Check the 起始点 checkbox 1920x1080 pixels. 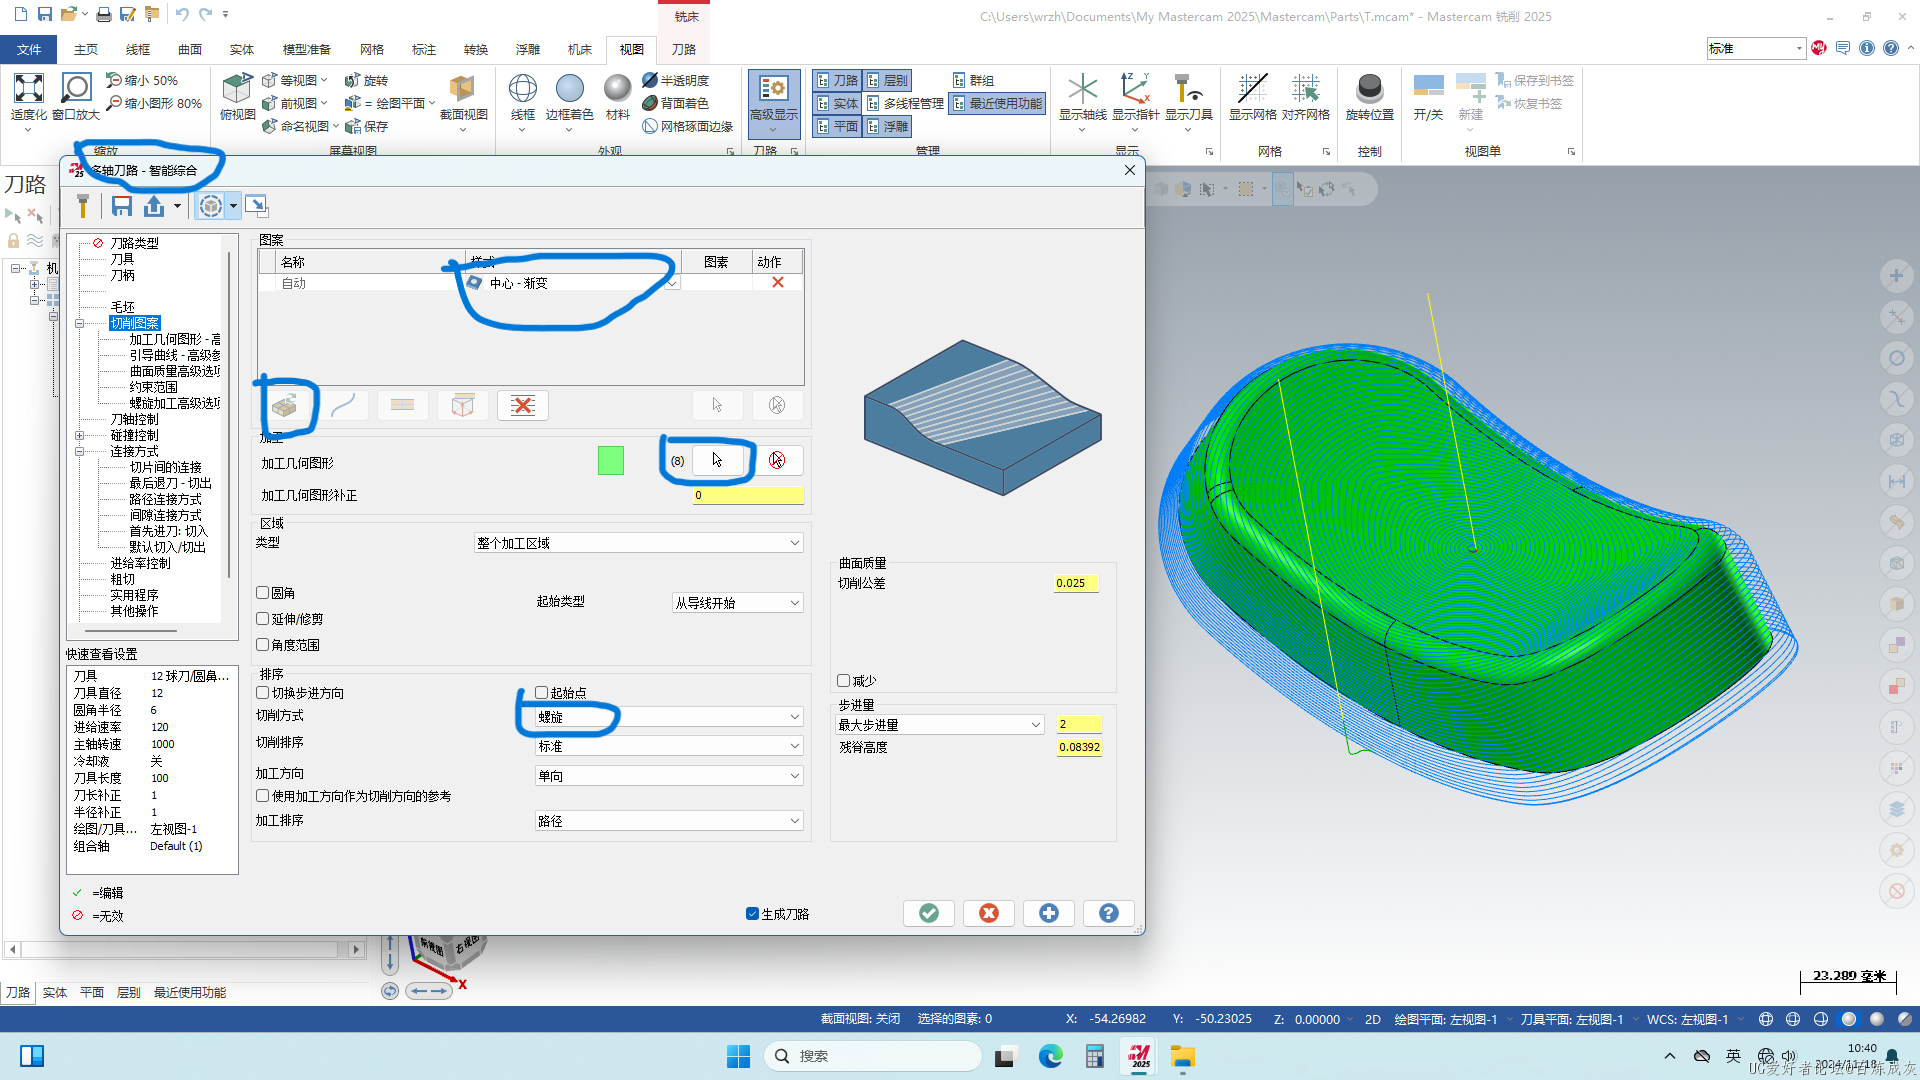coord(541,692)
